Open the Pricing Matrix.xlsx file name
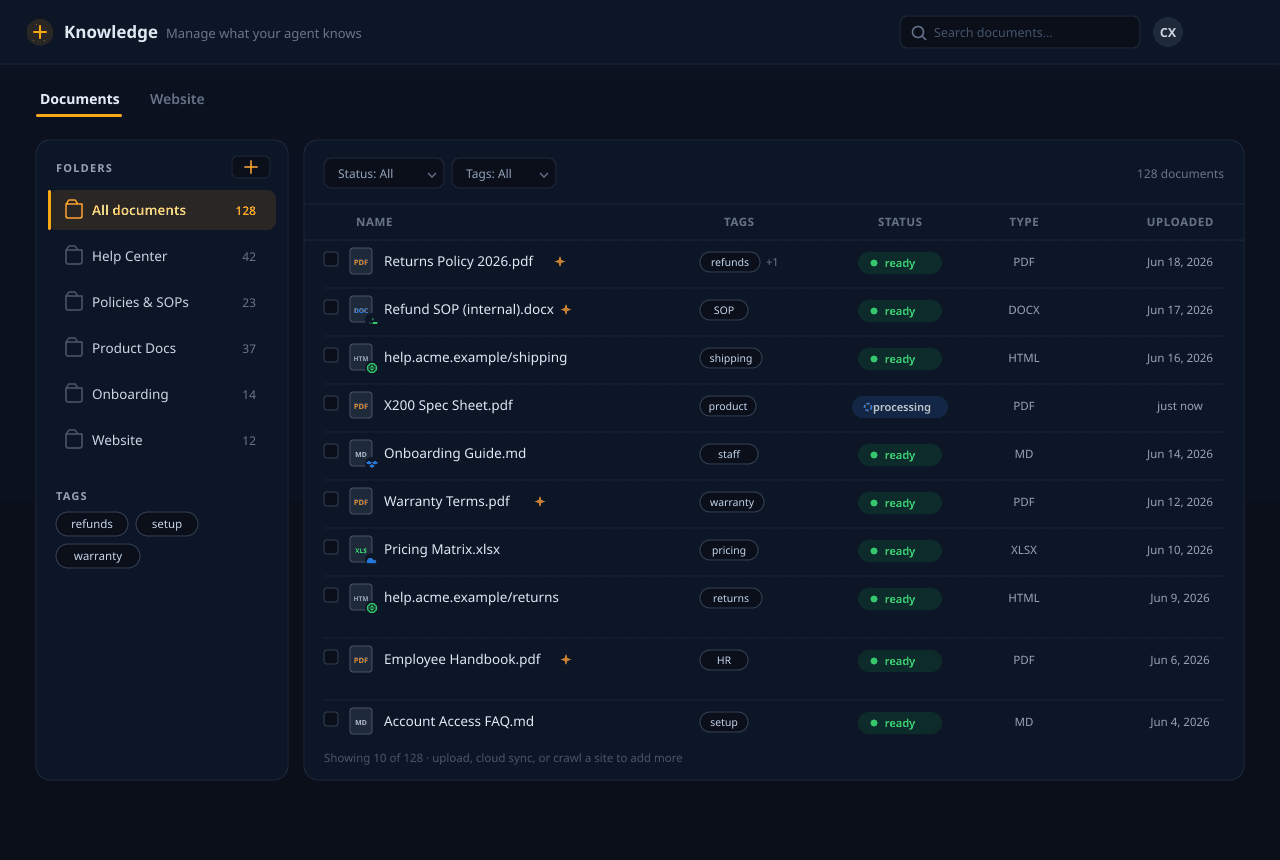 point(442,549)
